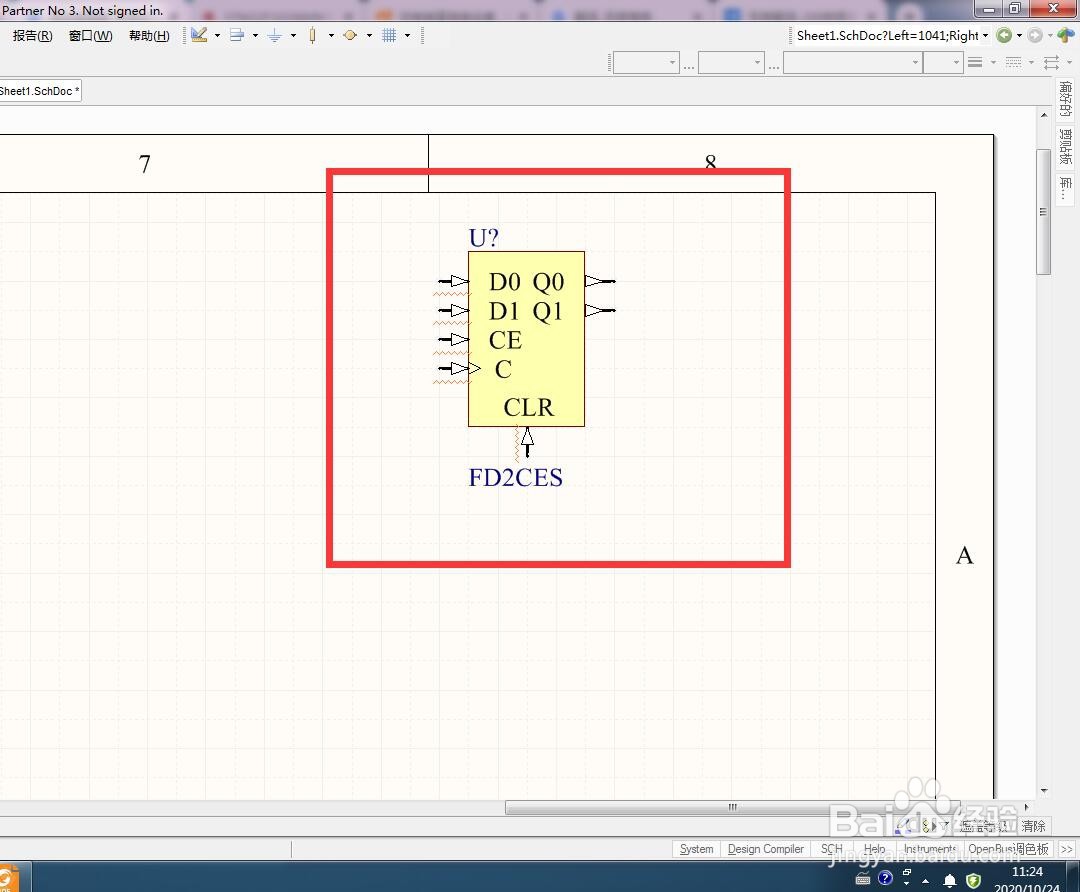The image size is (1080, 892).
Task: Open the Help panel button
Action: point(874,849)
